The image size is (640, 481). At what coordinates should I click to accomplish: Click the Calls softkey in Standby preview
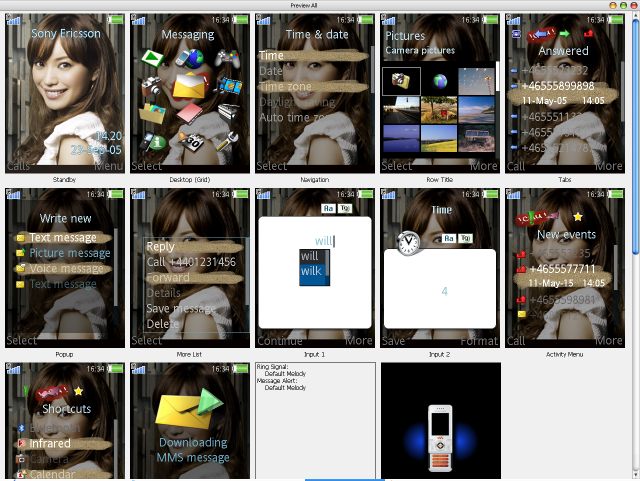(18, 166)
